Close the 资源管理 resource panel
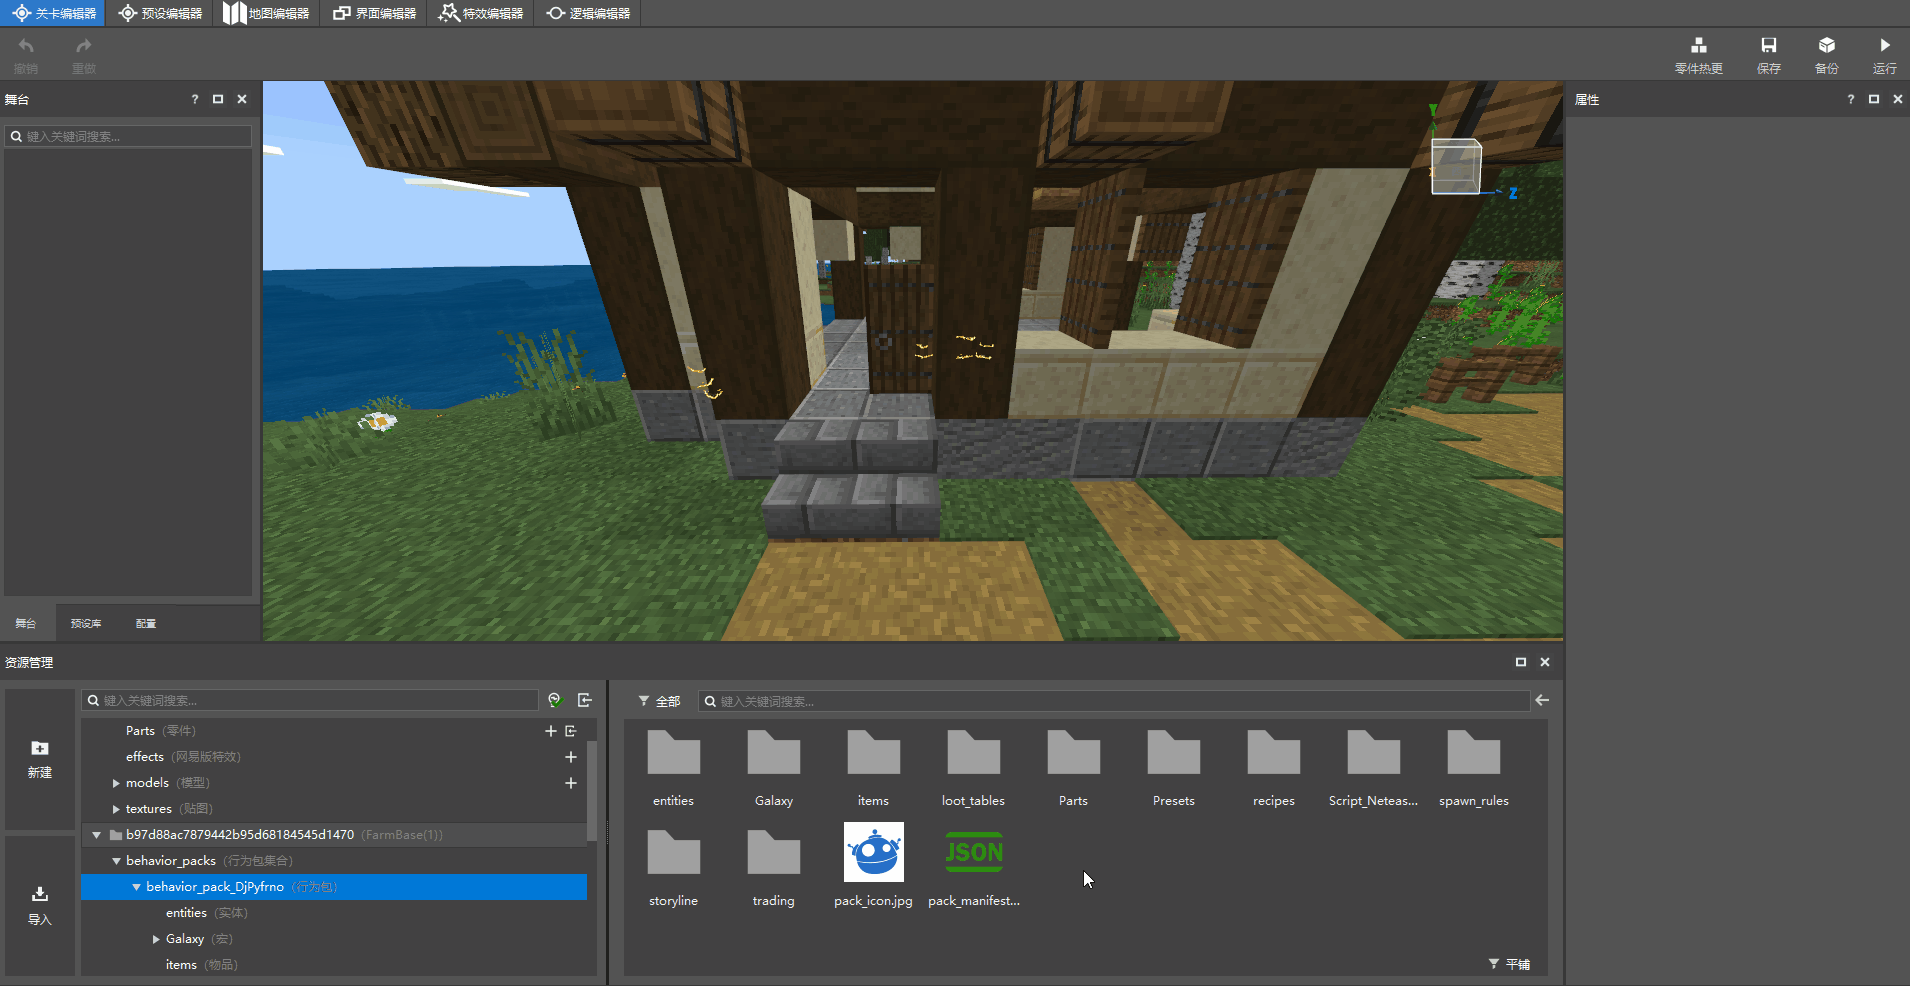Image resolution: width=1910 pixels, height=986 pixels. pyautogui.click(x=1545, y=662)
